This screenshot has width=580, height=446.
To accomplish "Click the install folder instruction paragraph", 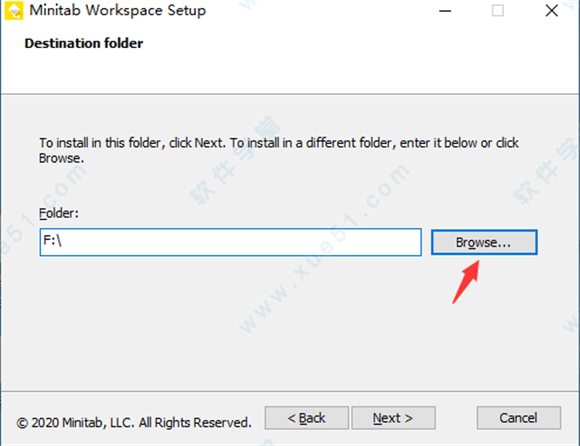I will click(279, 150).
